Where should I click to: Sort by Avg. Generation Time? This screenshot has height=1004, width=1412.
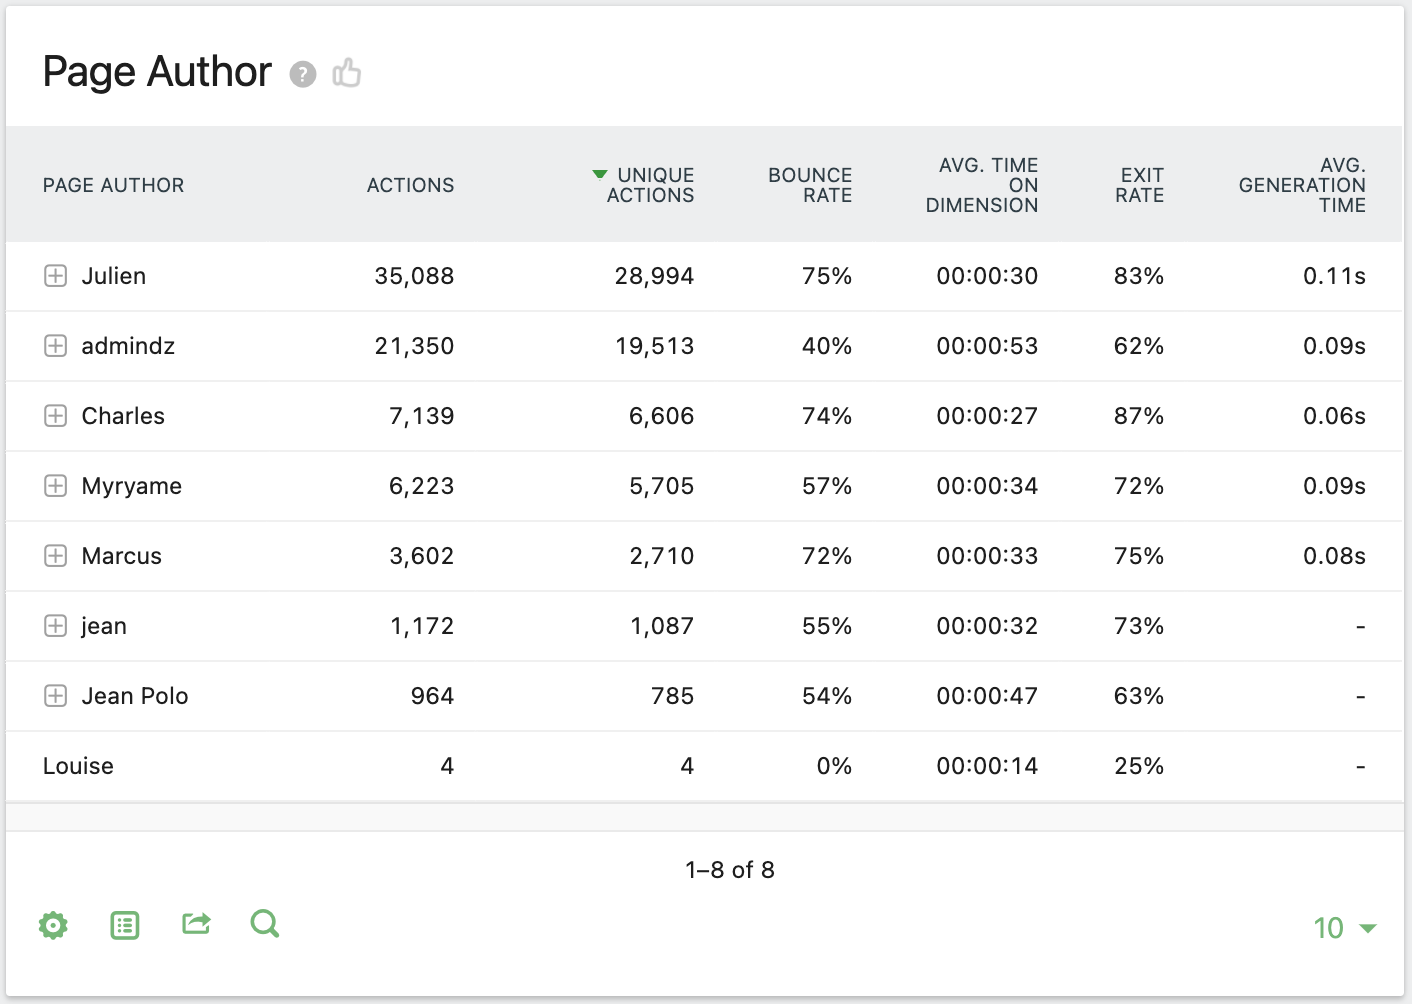click(x=1302, y=185)
